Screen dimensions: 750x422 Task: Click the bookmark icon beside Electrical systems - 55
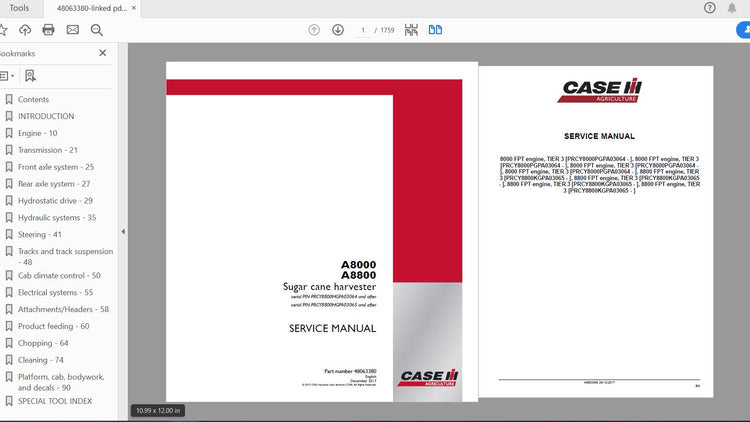[x=9, y=292]
